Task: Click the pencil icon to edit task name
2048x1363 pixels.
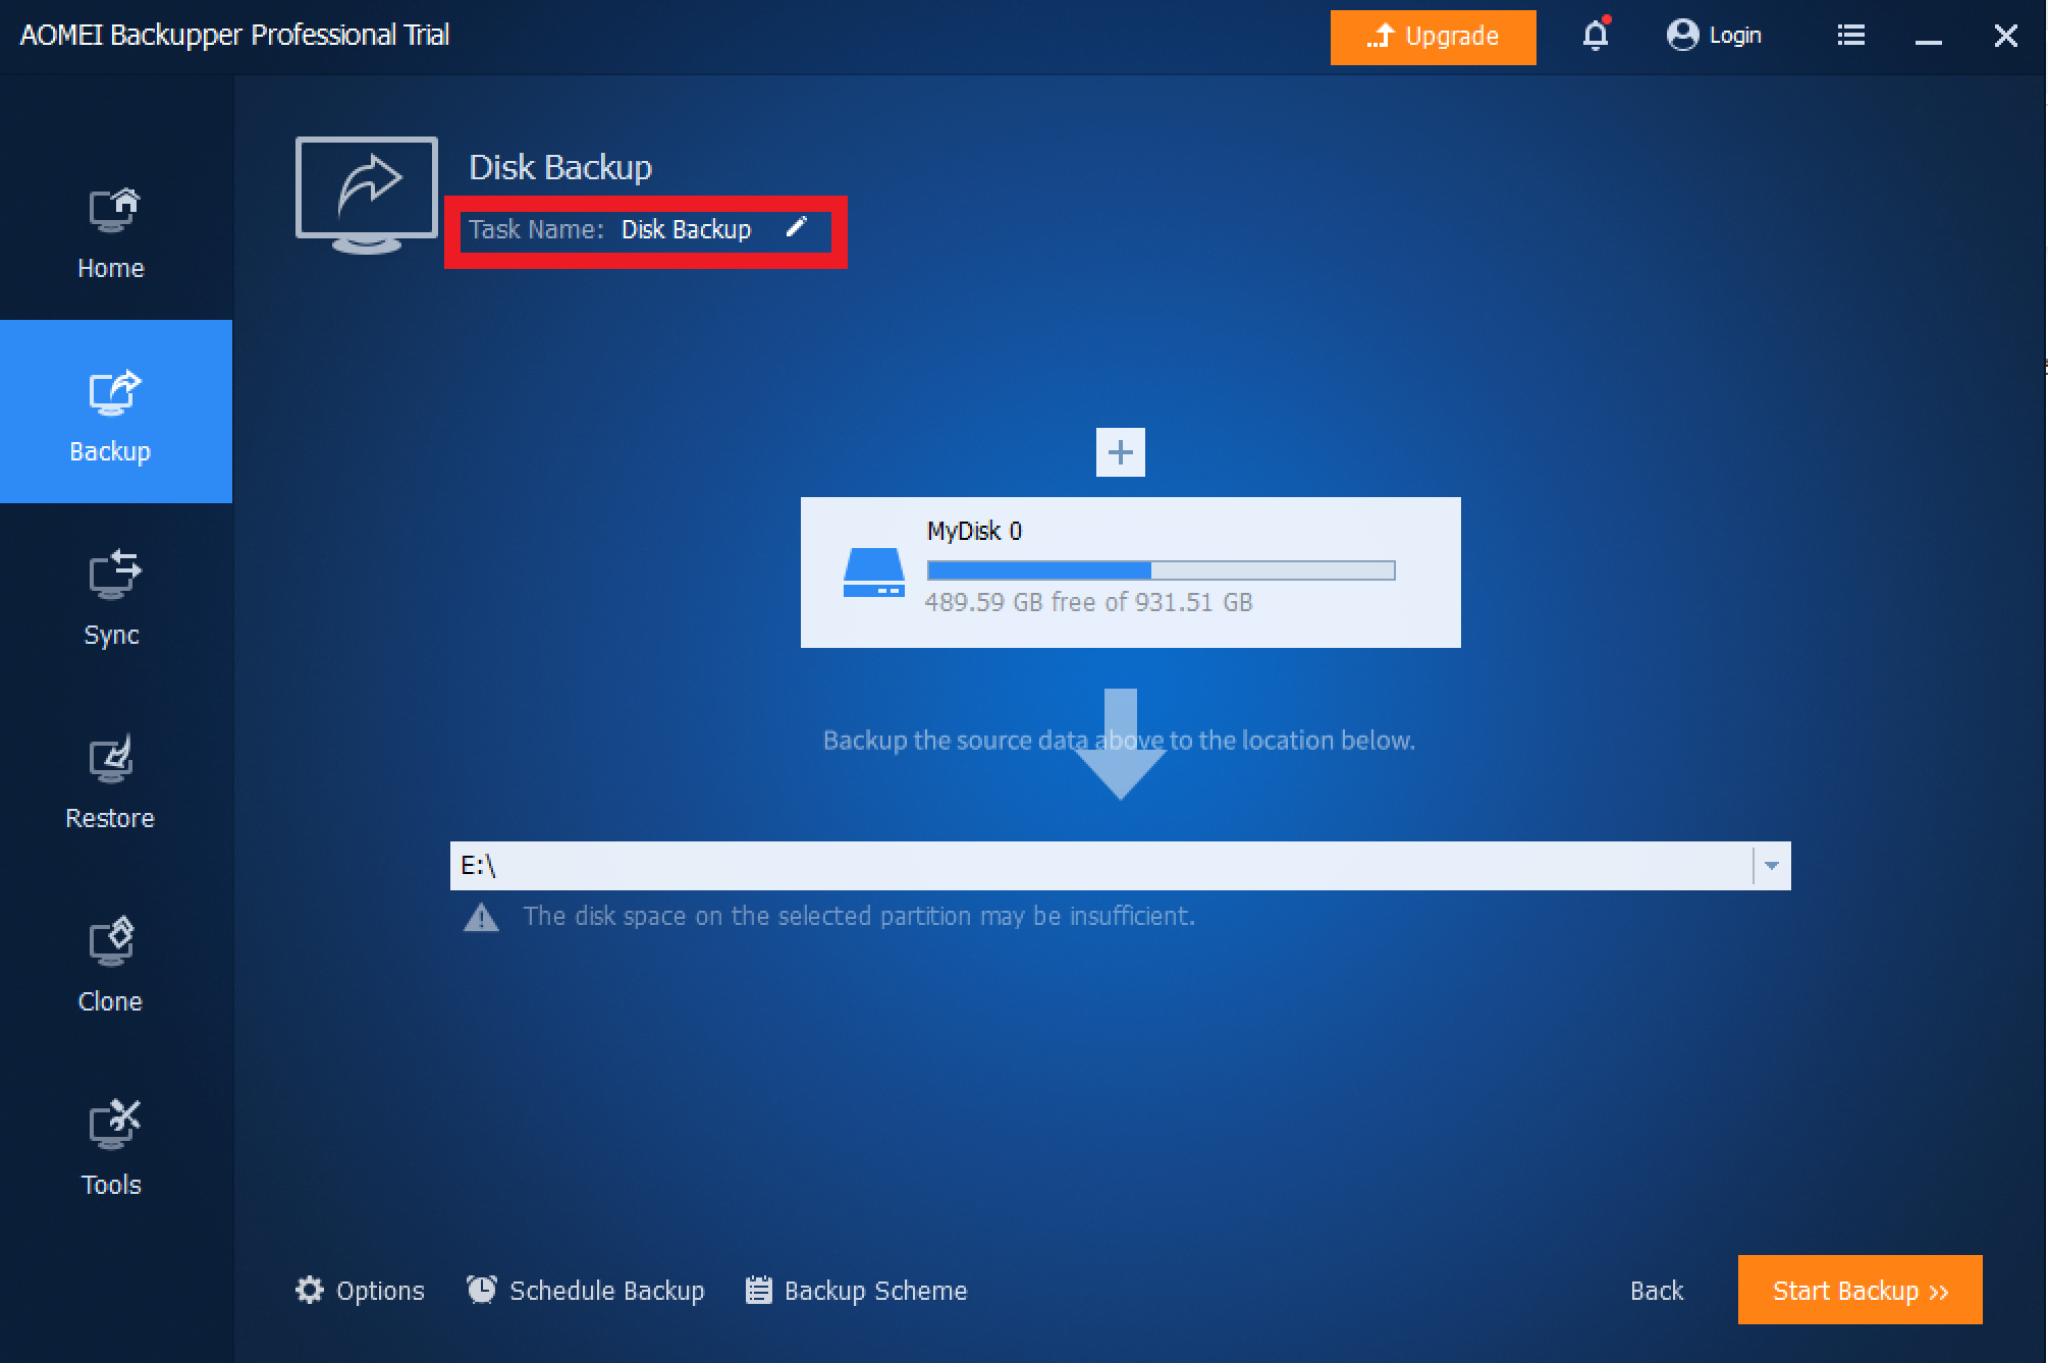Action: click(796, 228)
